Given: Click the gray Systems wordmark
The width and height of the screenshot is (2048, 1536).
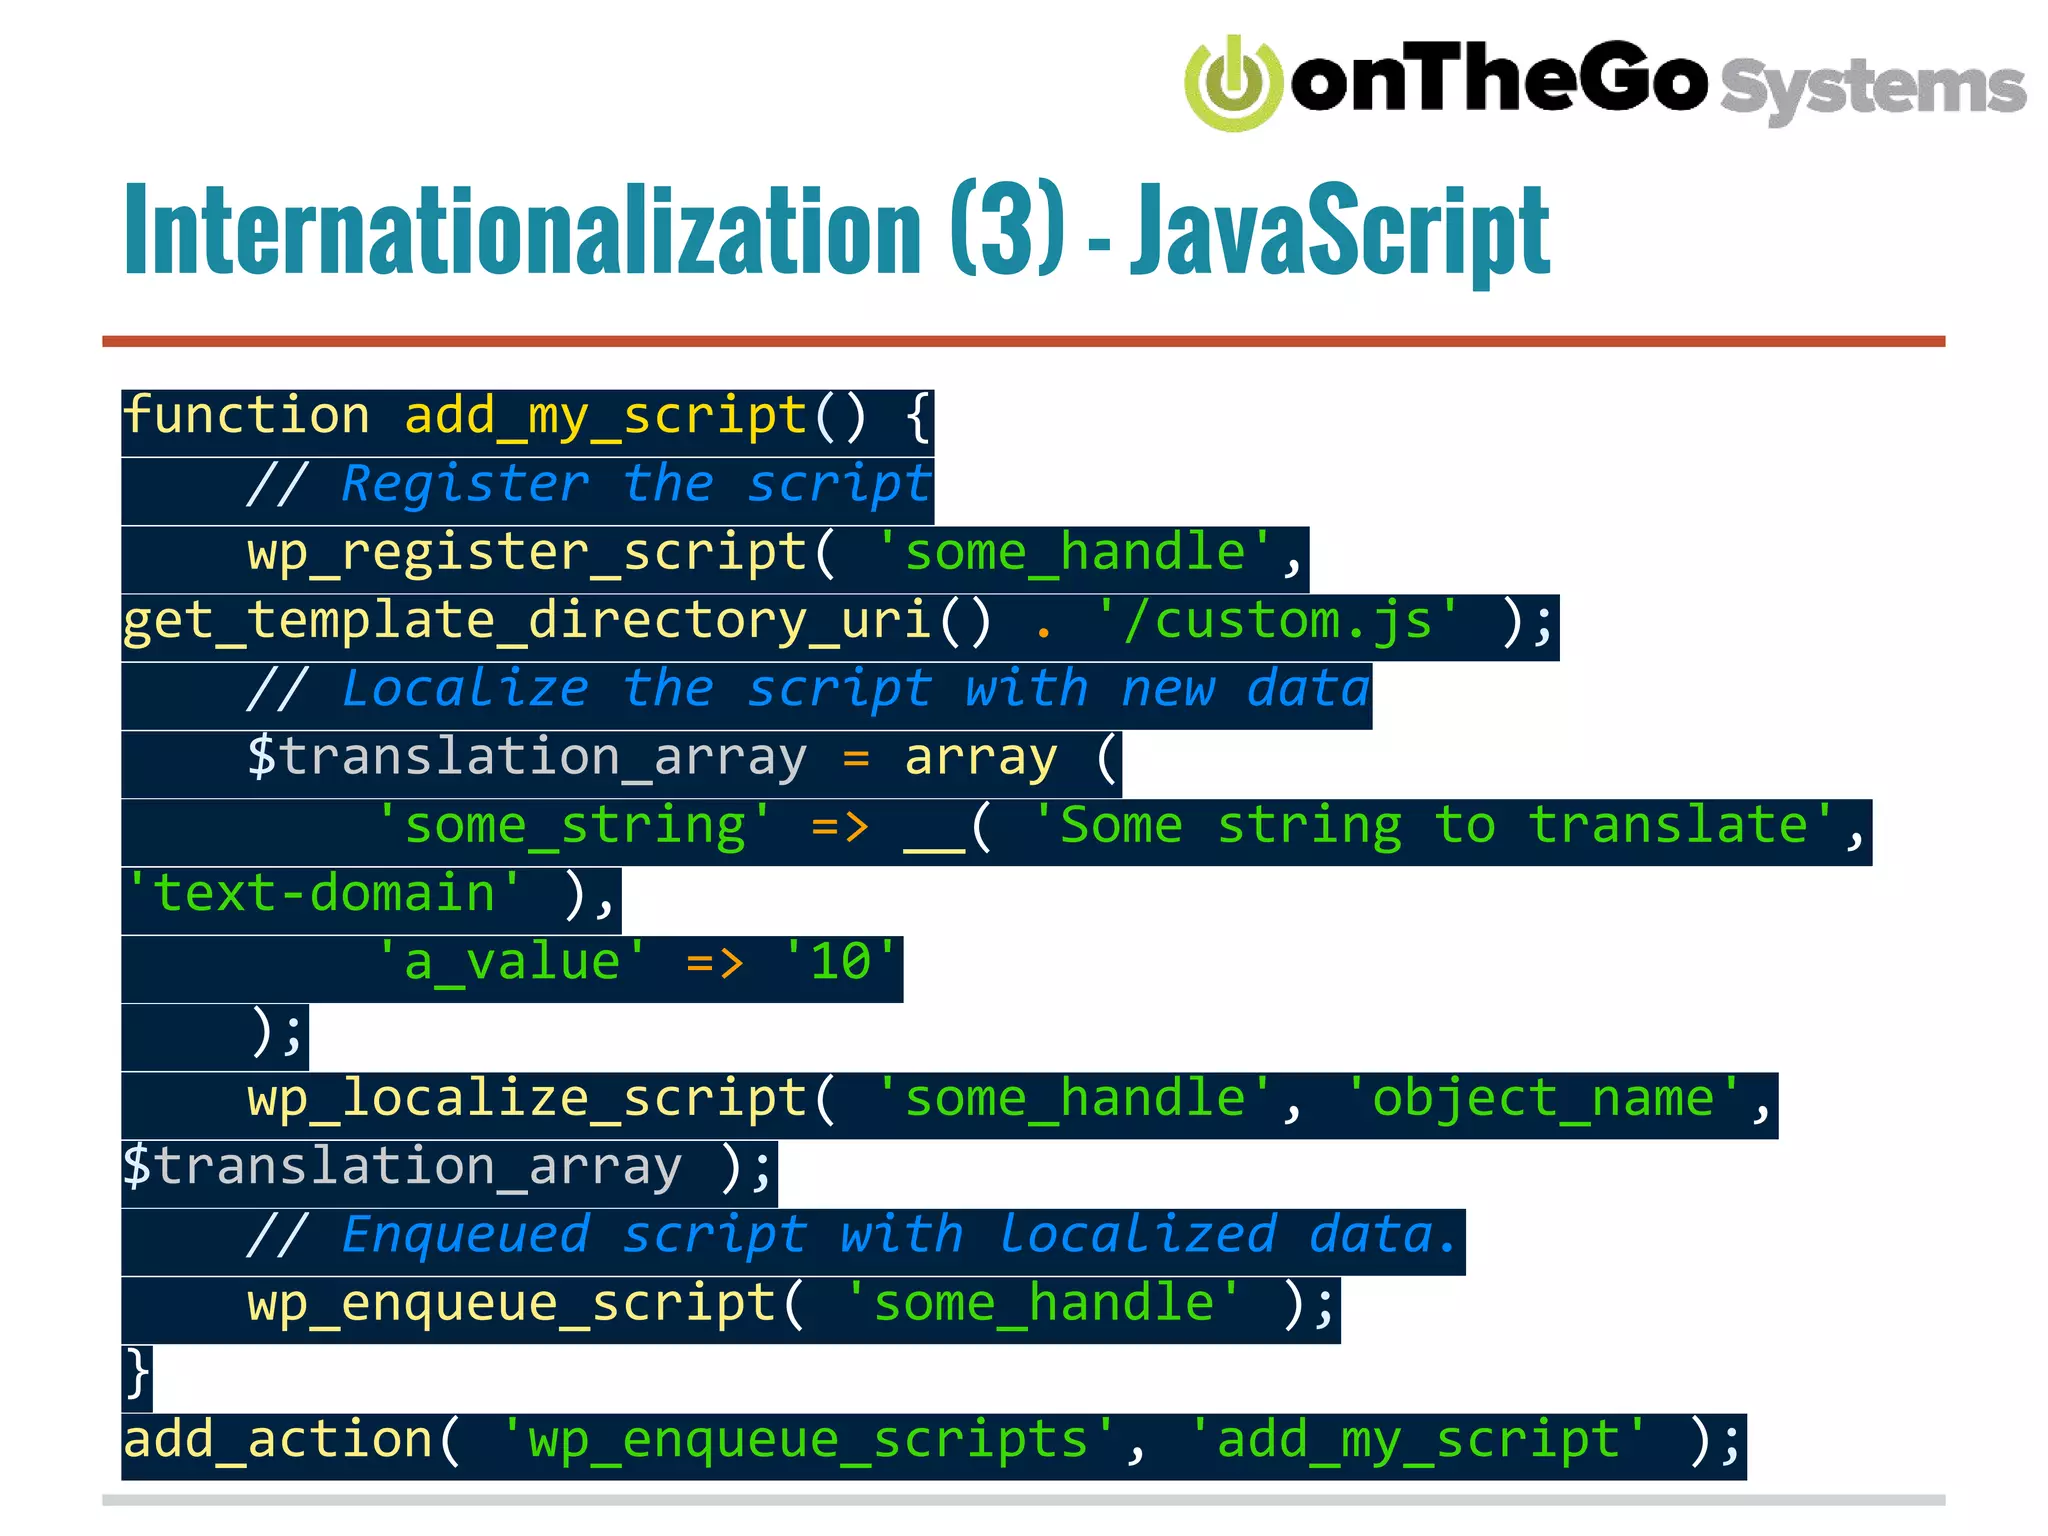Looking at the screenshot, I should pyautogui.click(x=1873, y=90).
